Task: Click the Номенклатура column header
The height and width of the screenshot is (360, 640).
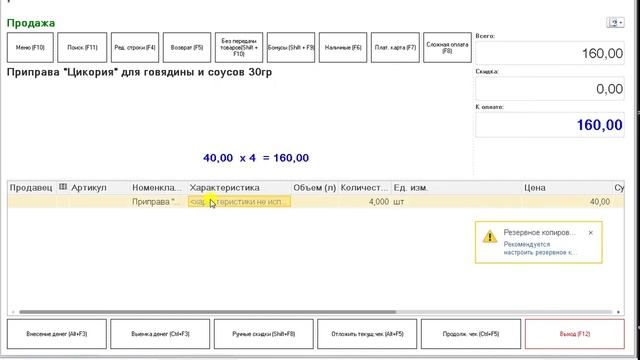Action: point(158,188)
